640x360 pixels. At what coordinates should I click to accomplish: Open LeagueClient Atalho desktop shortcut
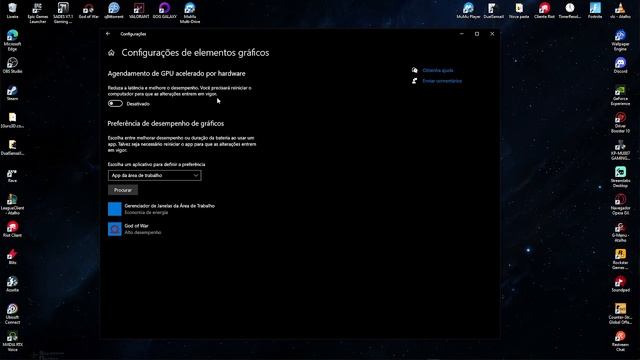click(12, 205)
